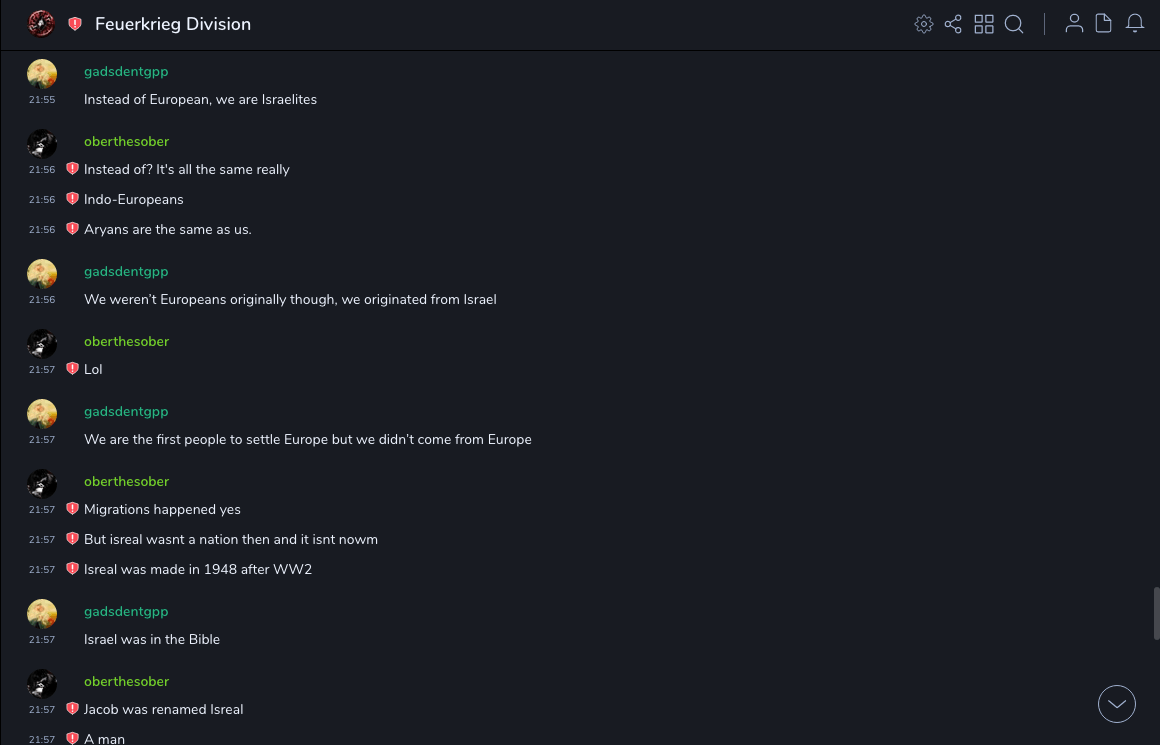Open the grid view icon
The height and width of the screenshot is (745, 1160).
[984, 24]
